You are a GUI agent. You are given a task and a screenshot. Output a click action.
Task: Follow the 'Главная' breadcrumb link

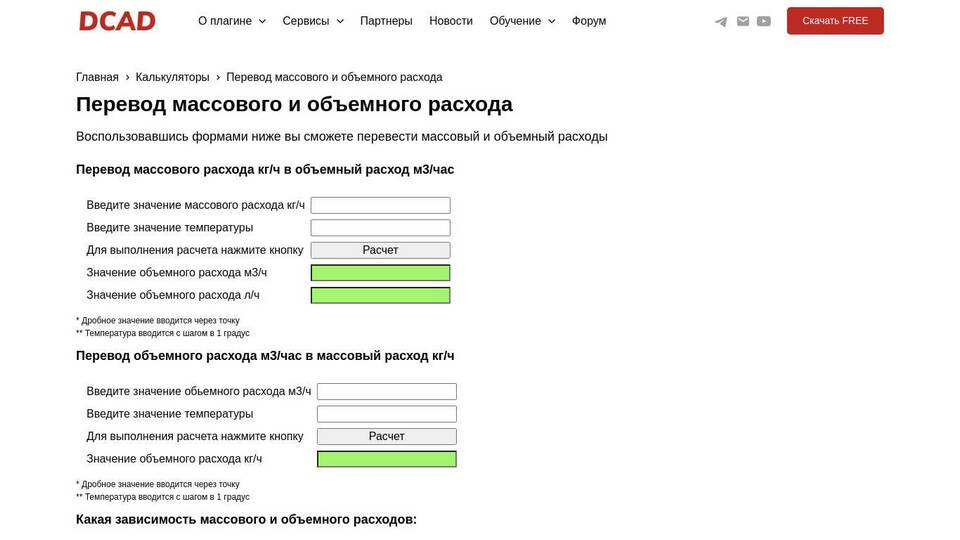click(x=97, y=77)
